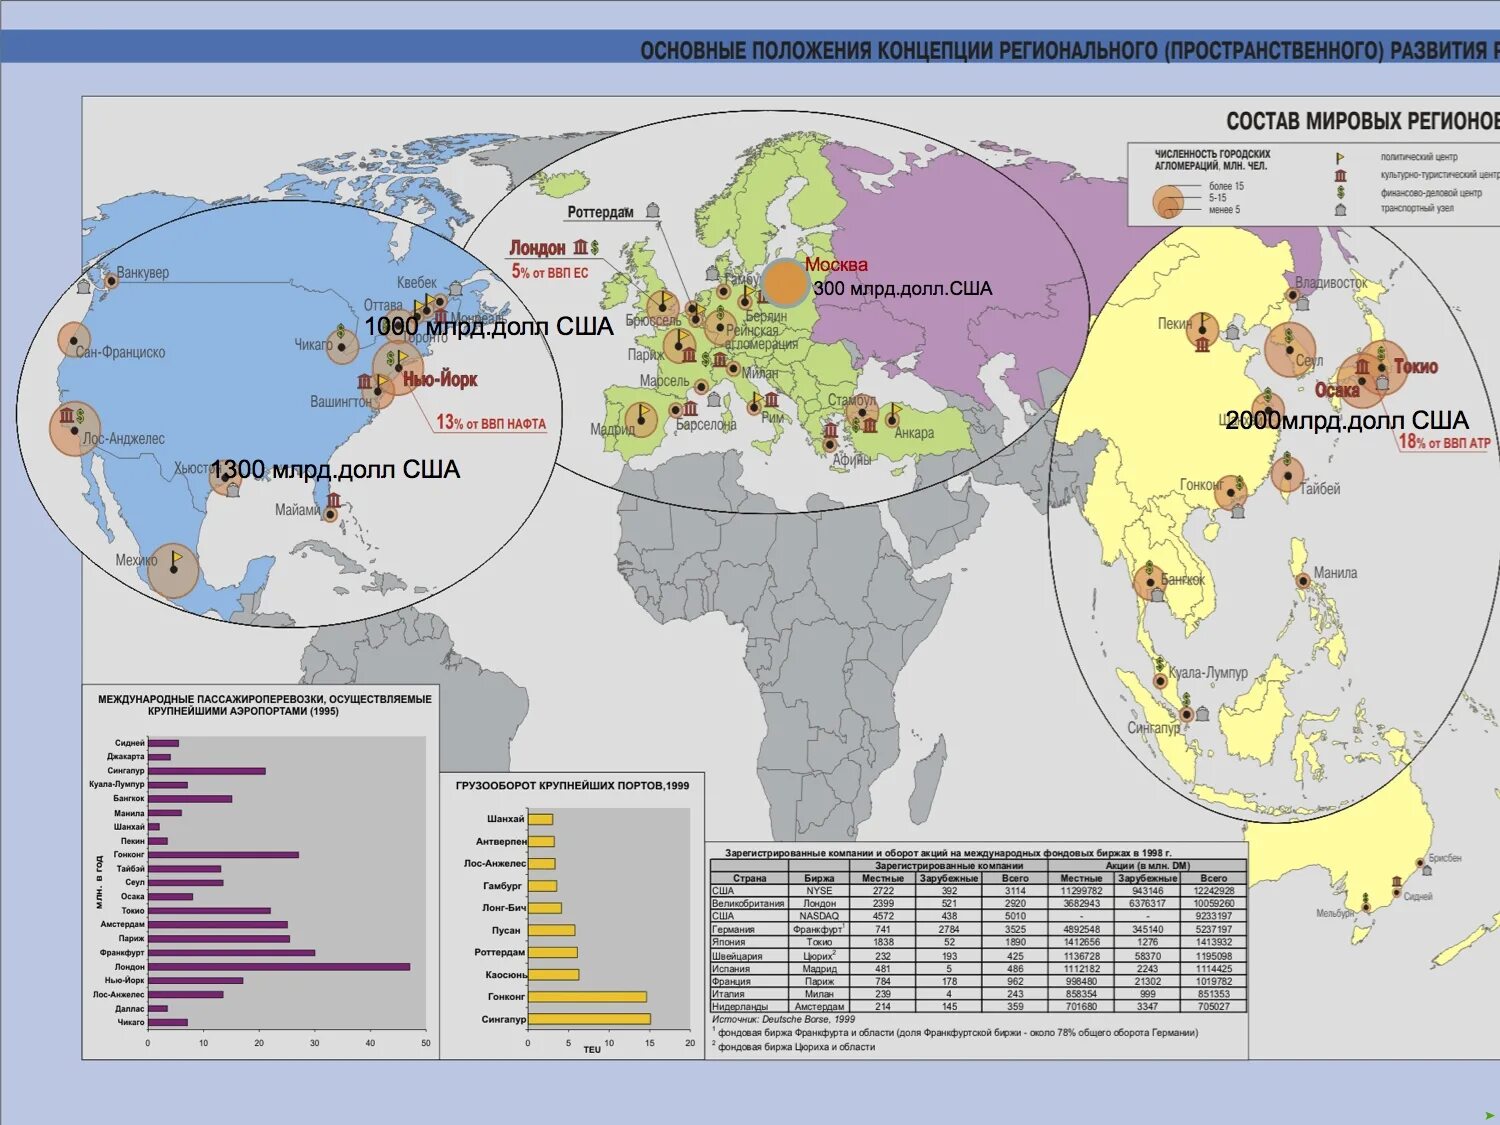Click the red Осака label

[x=1337, y=390]
